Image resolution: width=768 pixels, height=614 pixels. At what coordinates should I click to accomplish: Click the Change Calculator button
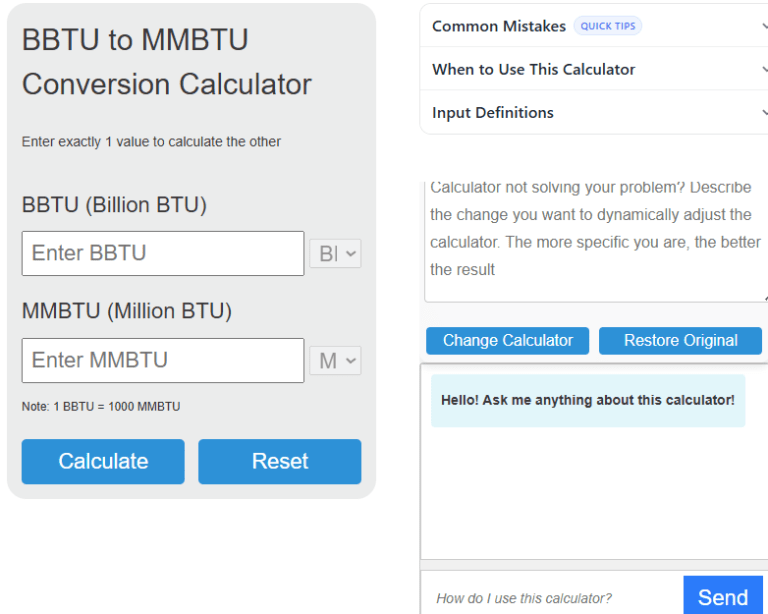pyautogui.click(x=508, y=341)
